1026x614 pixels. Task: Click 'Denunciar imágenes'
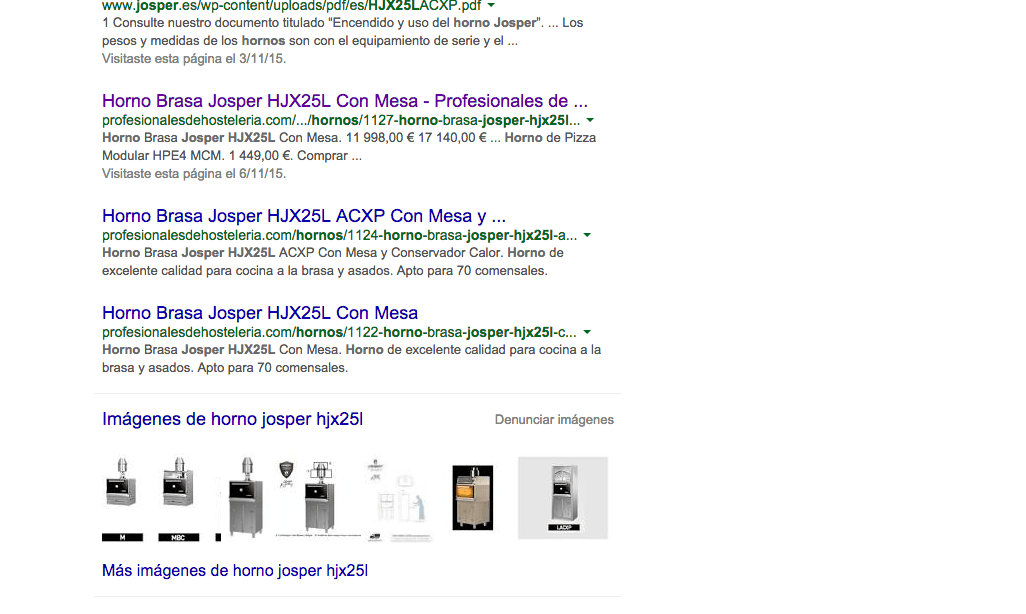[554, 420]
